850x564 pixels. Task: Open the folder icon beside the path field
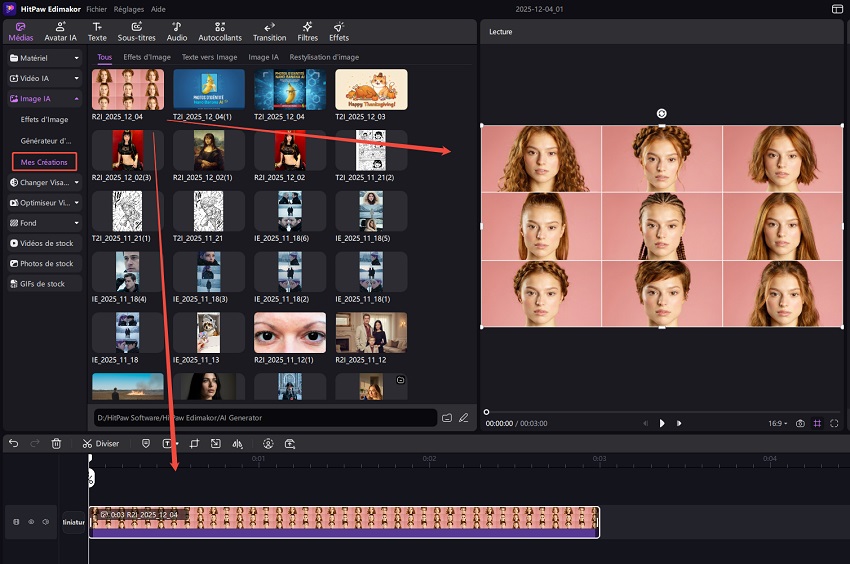tap(447, 418)
